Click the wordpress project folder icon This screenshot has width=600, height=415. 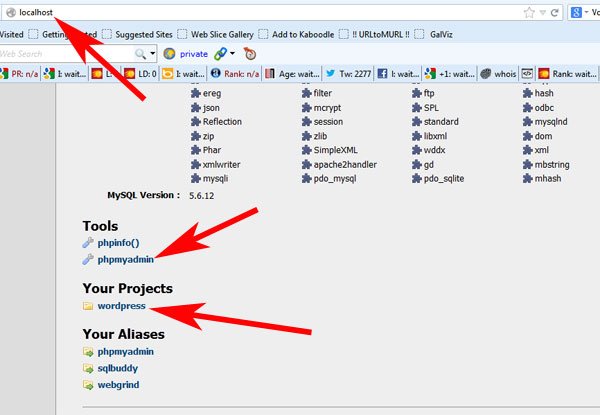(88, 305)
